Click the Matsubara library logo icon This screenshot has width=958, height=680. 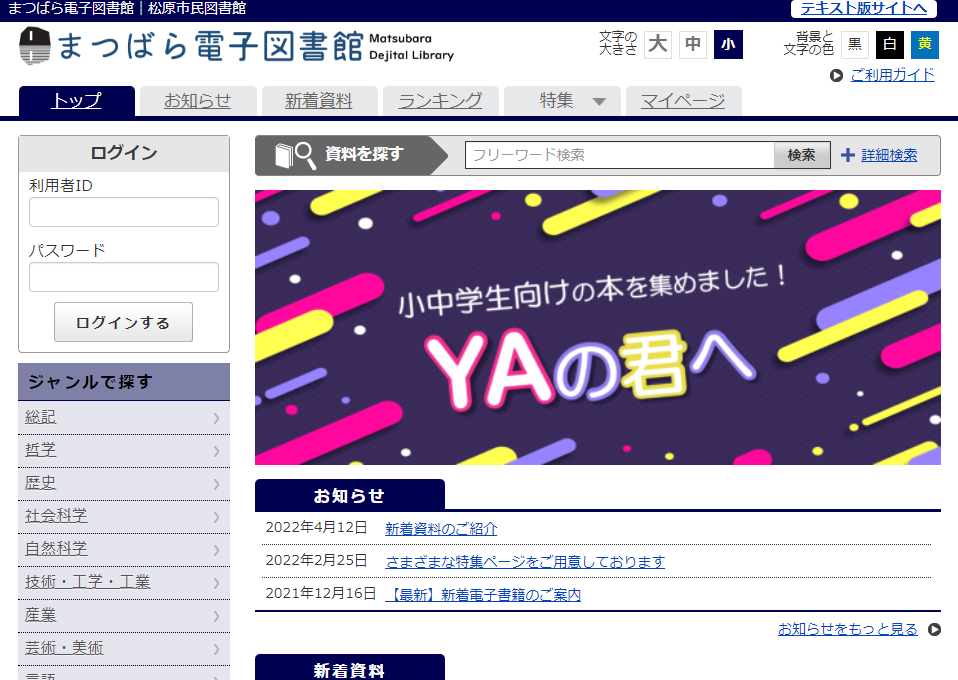34,47
